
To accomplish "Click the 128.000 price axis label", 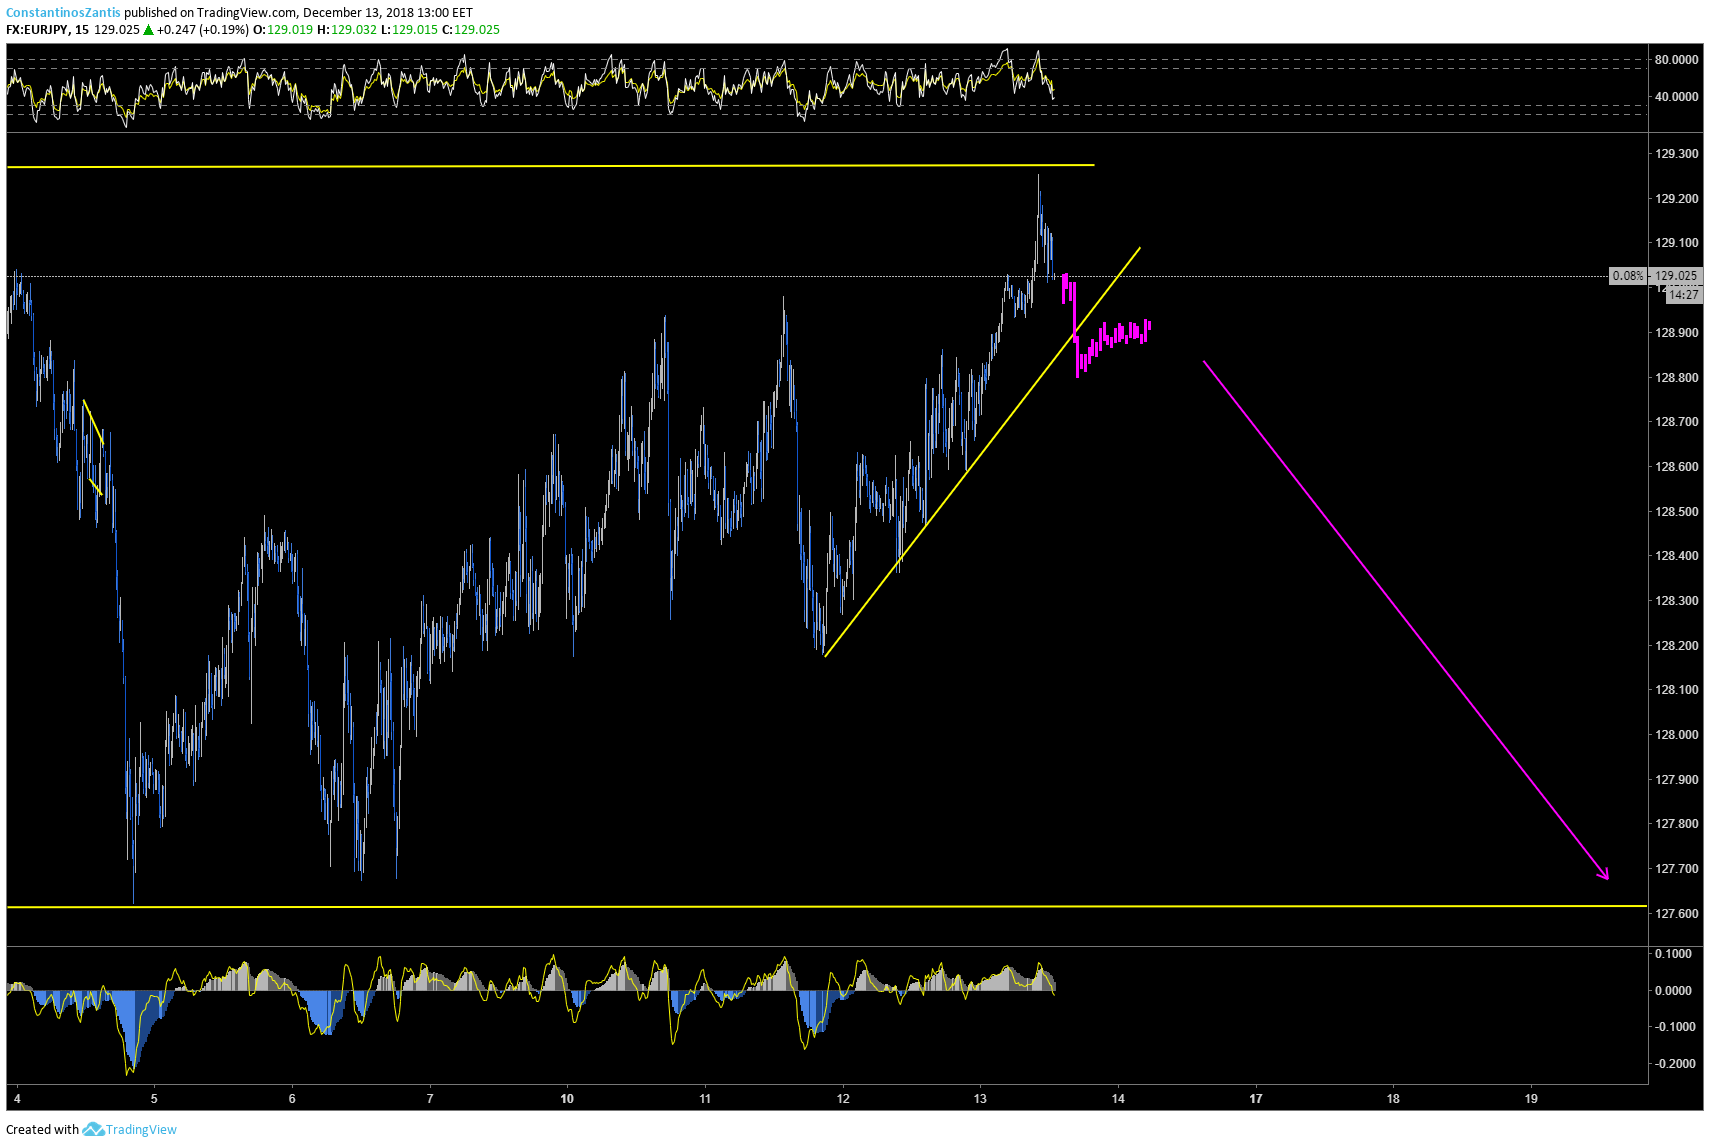I will coord(1676,735).
